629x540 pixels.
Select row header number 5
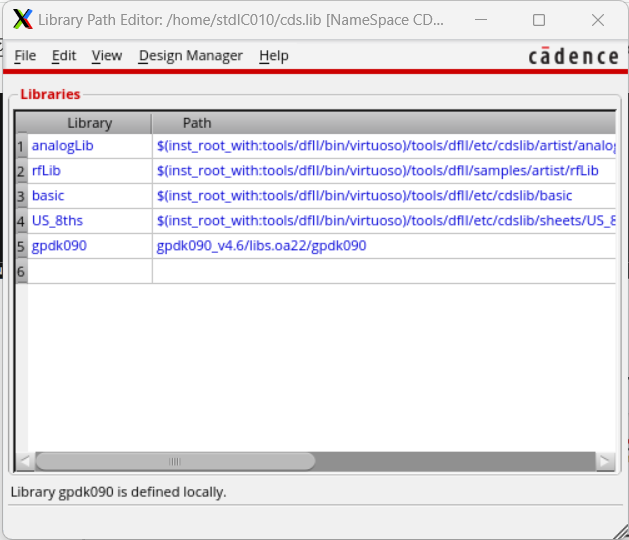coord(21,246)
